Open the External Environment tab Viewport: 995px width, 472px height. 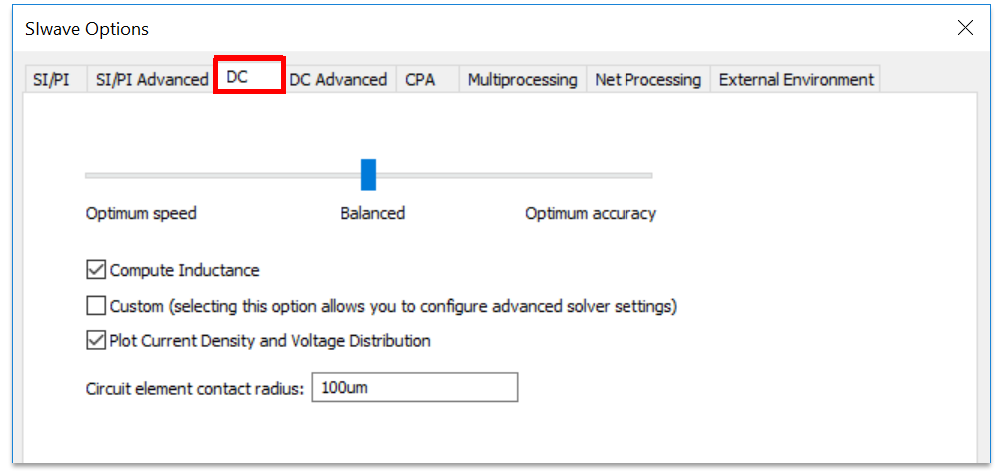pyautogui.click(x=796, y=80)
